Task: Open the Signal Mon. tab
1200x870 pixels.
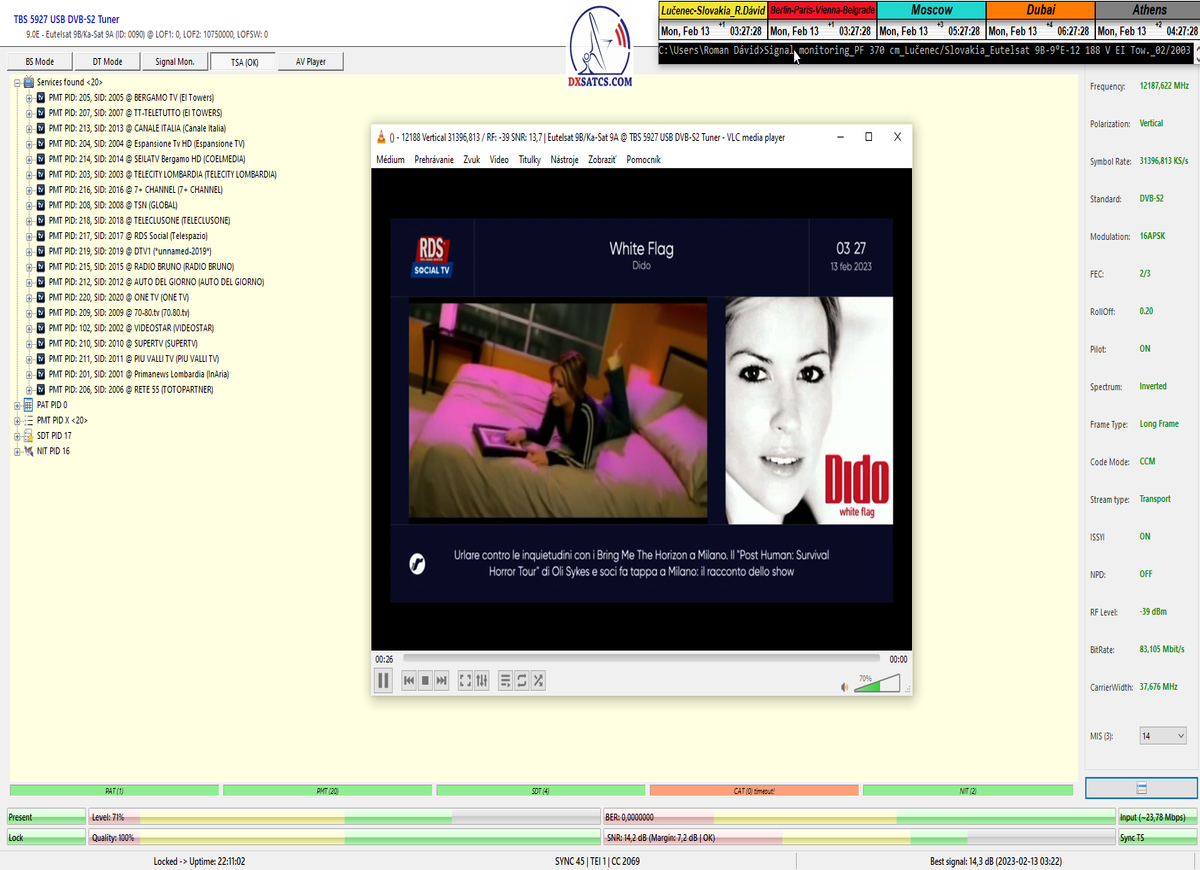Action: click(x=175, y=62)
